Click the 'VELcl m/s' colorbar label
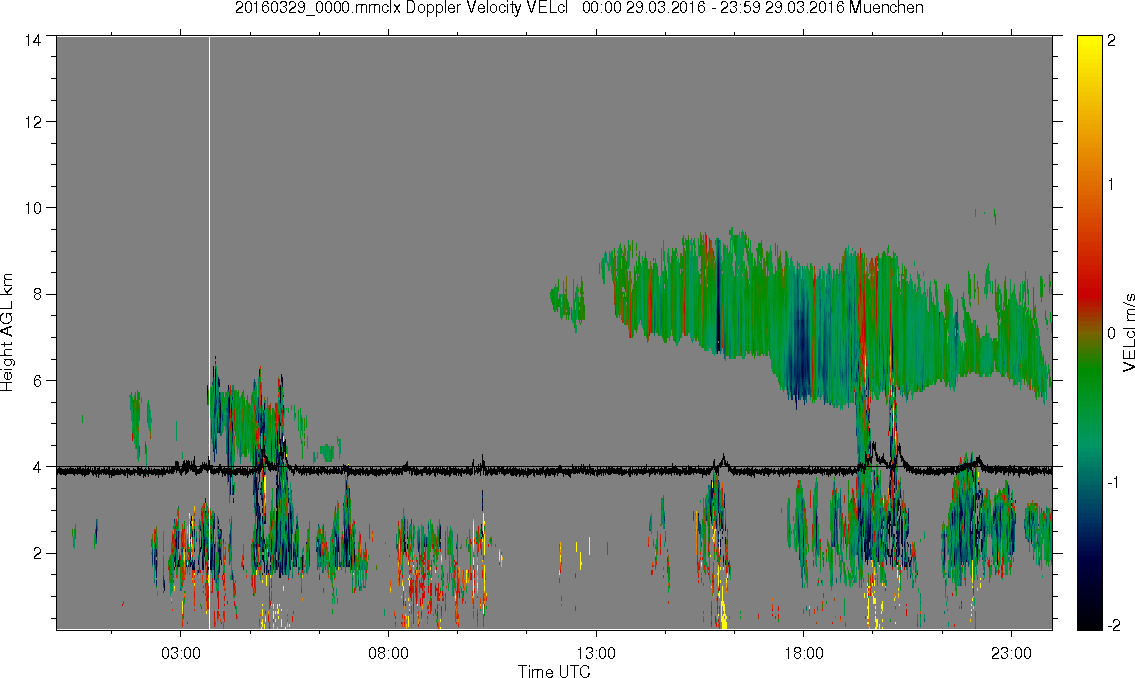 pos(1128,333)
